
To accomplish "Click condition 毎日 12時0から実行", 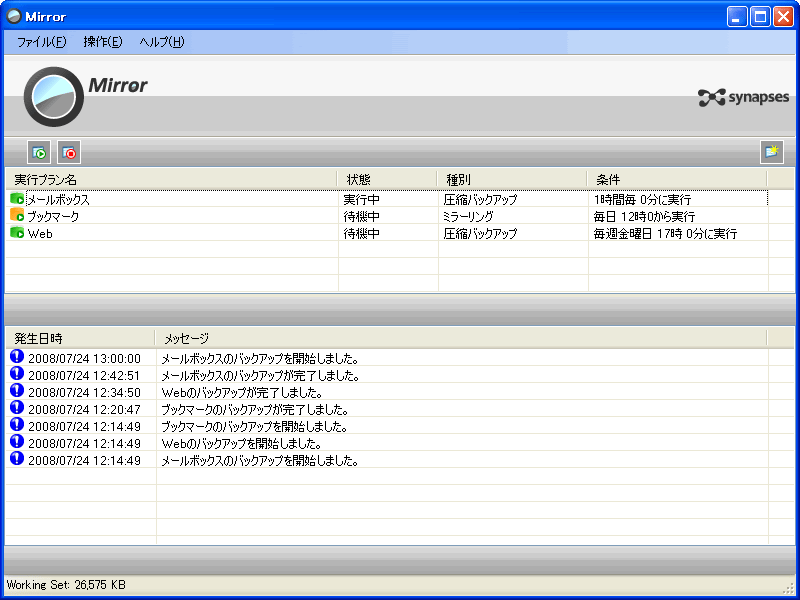I will [644, 217].
